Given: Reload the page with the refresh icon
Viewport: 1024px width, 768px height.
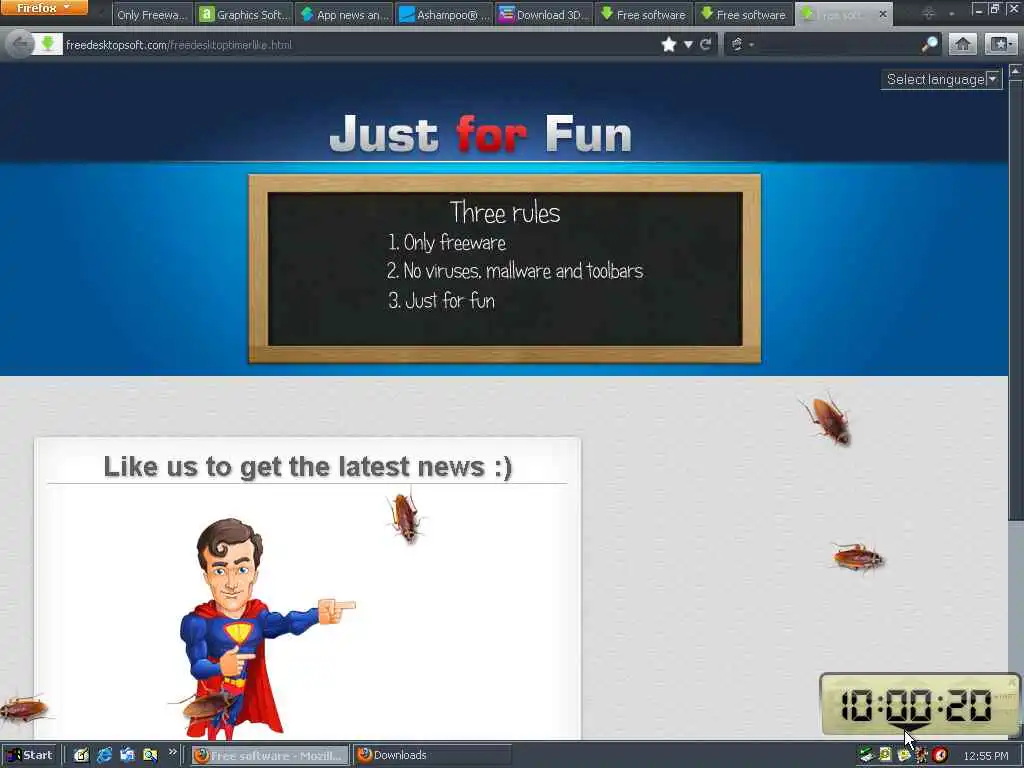Looking at the screenshot, I should 705,44.
